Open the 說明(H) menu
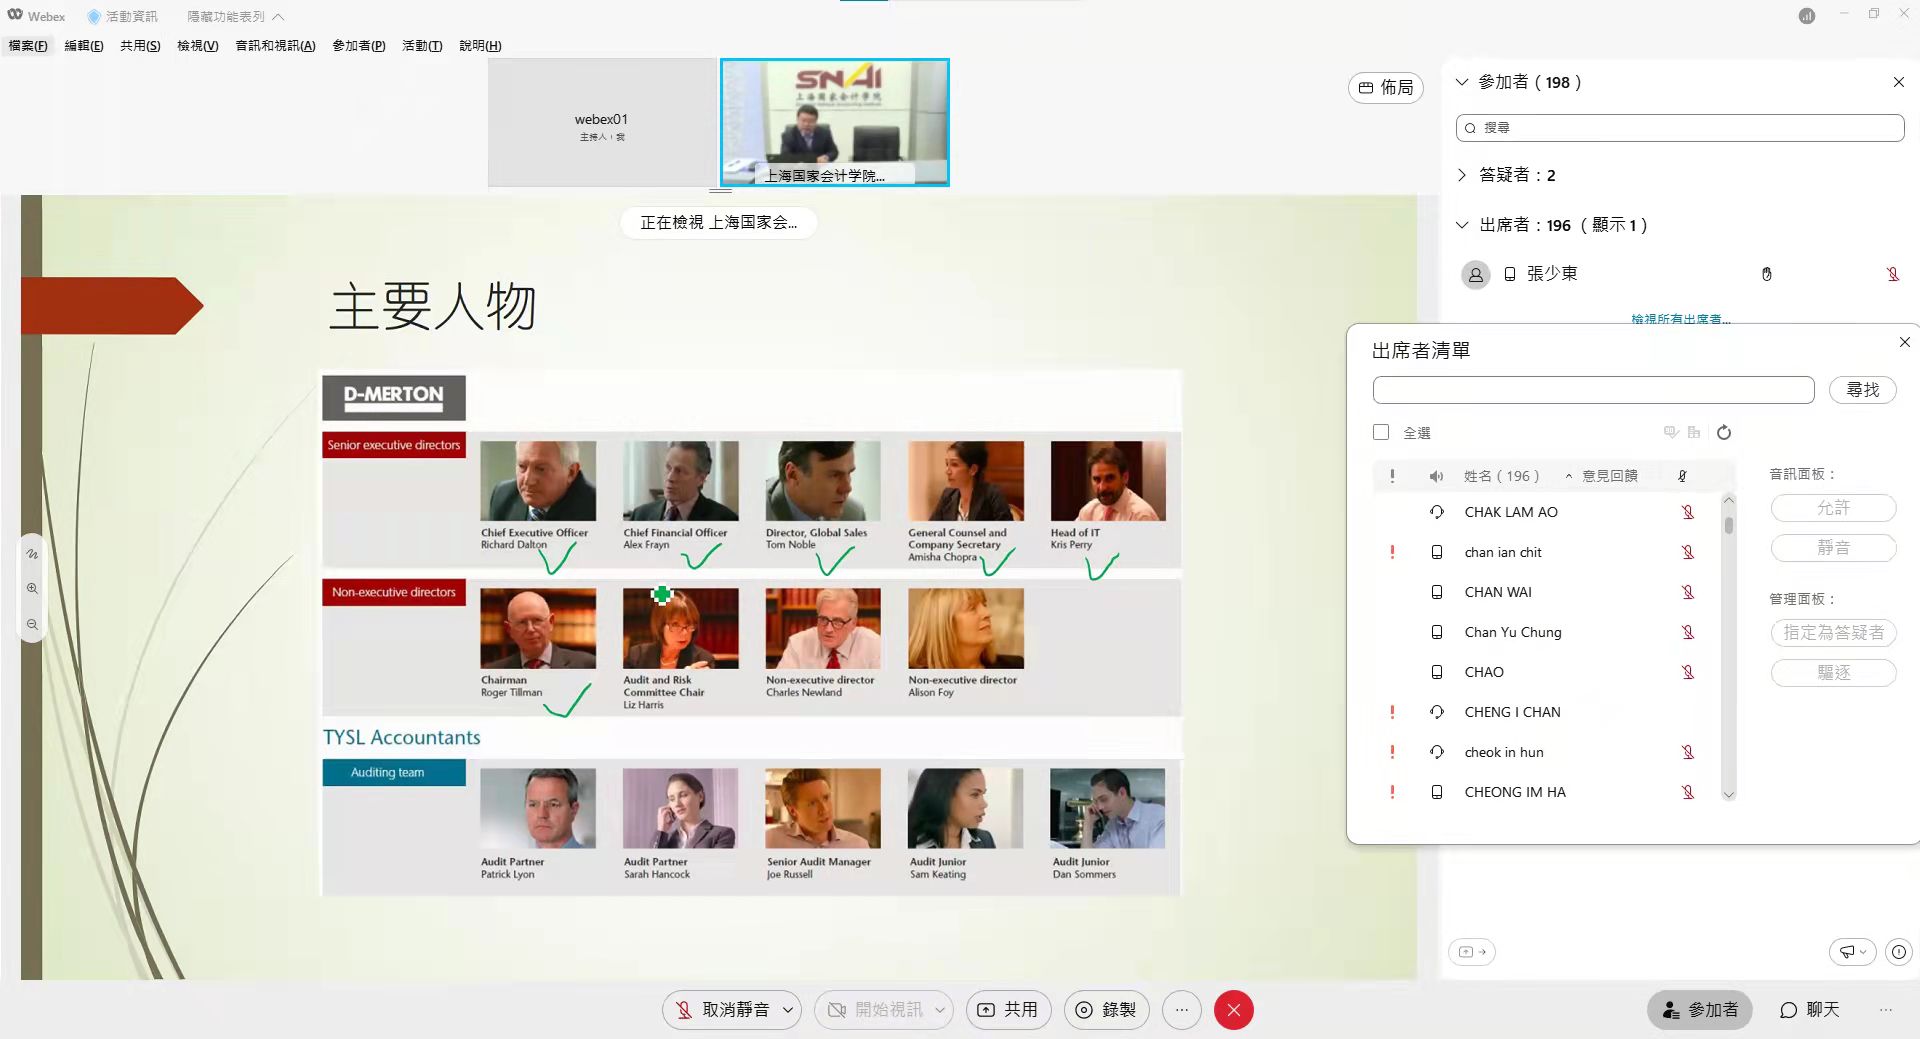Image resolution: width=1920 pixels, height=1039 pixels. [480, 46]
